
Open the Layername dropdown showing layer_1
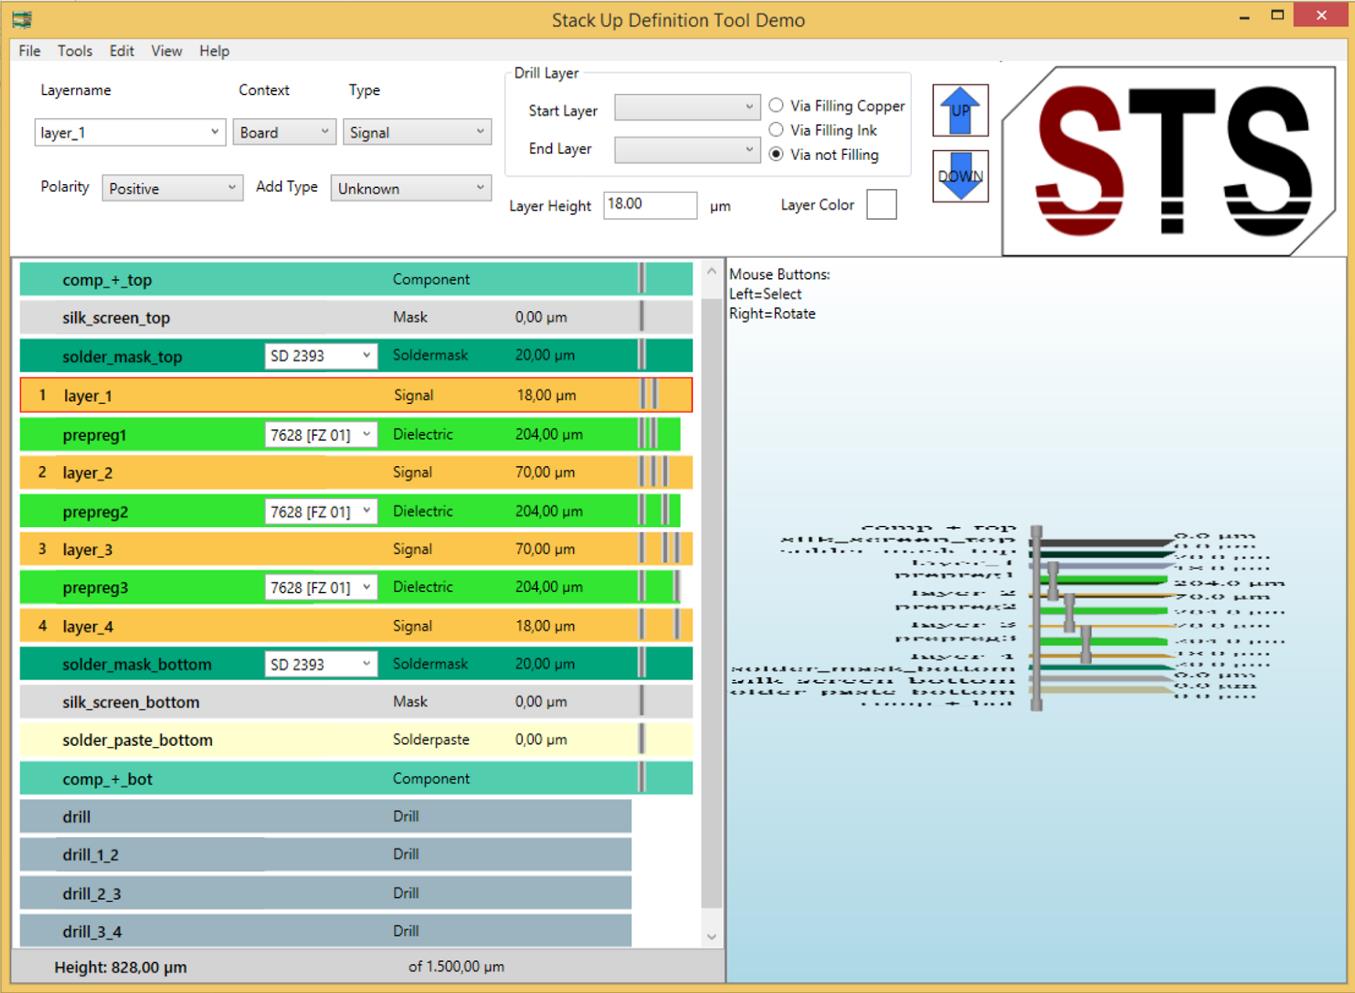tap(129, 132)
